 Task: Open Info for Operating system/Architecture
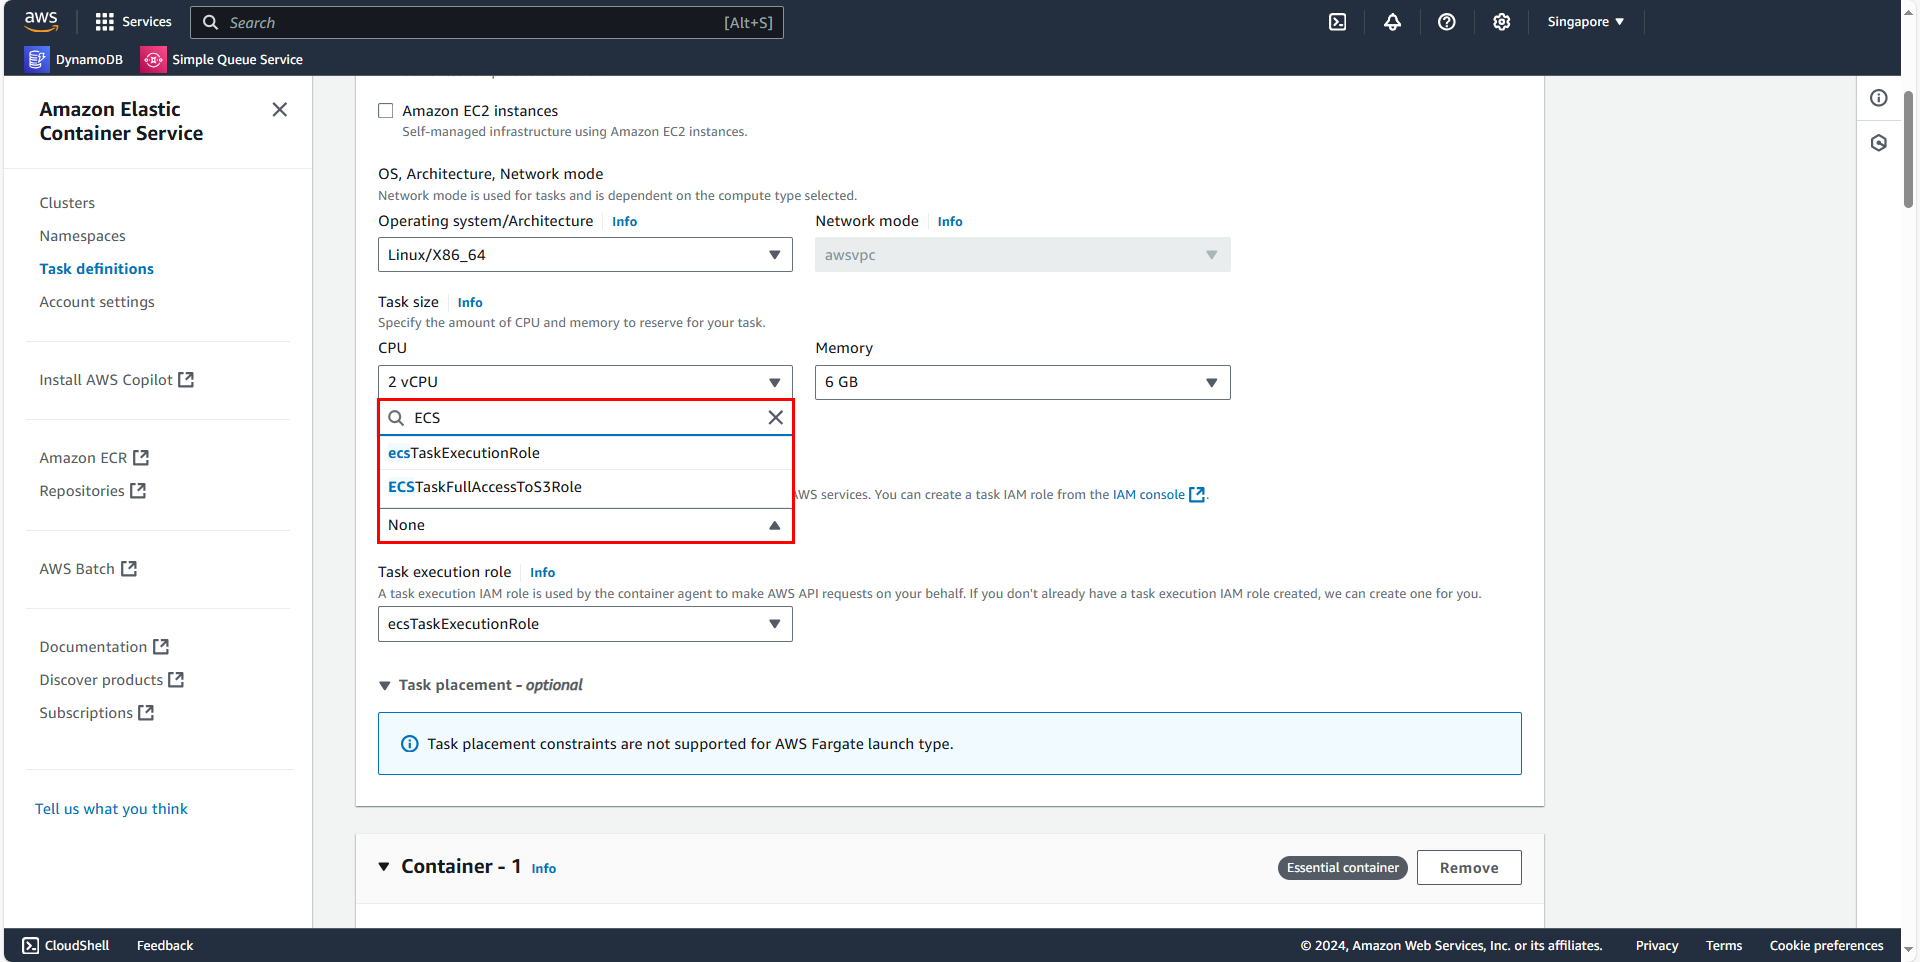point(624,222)
